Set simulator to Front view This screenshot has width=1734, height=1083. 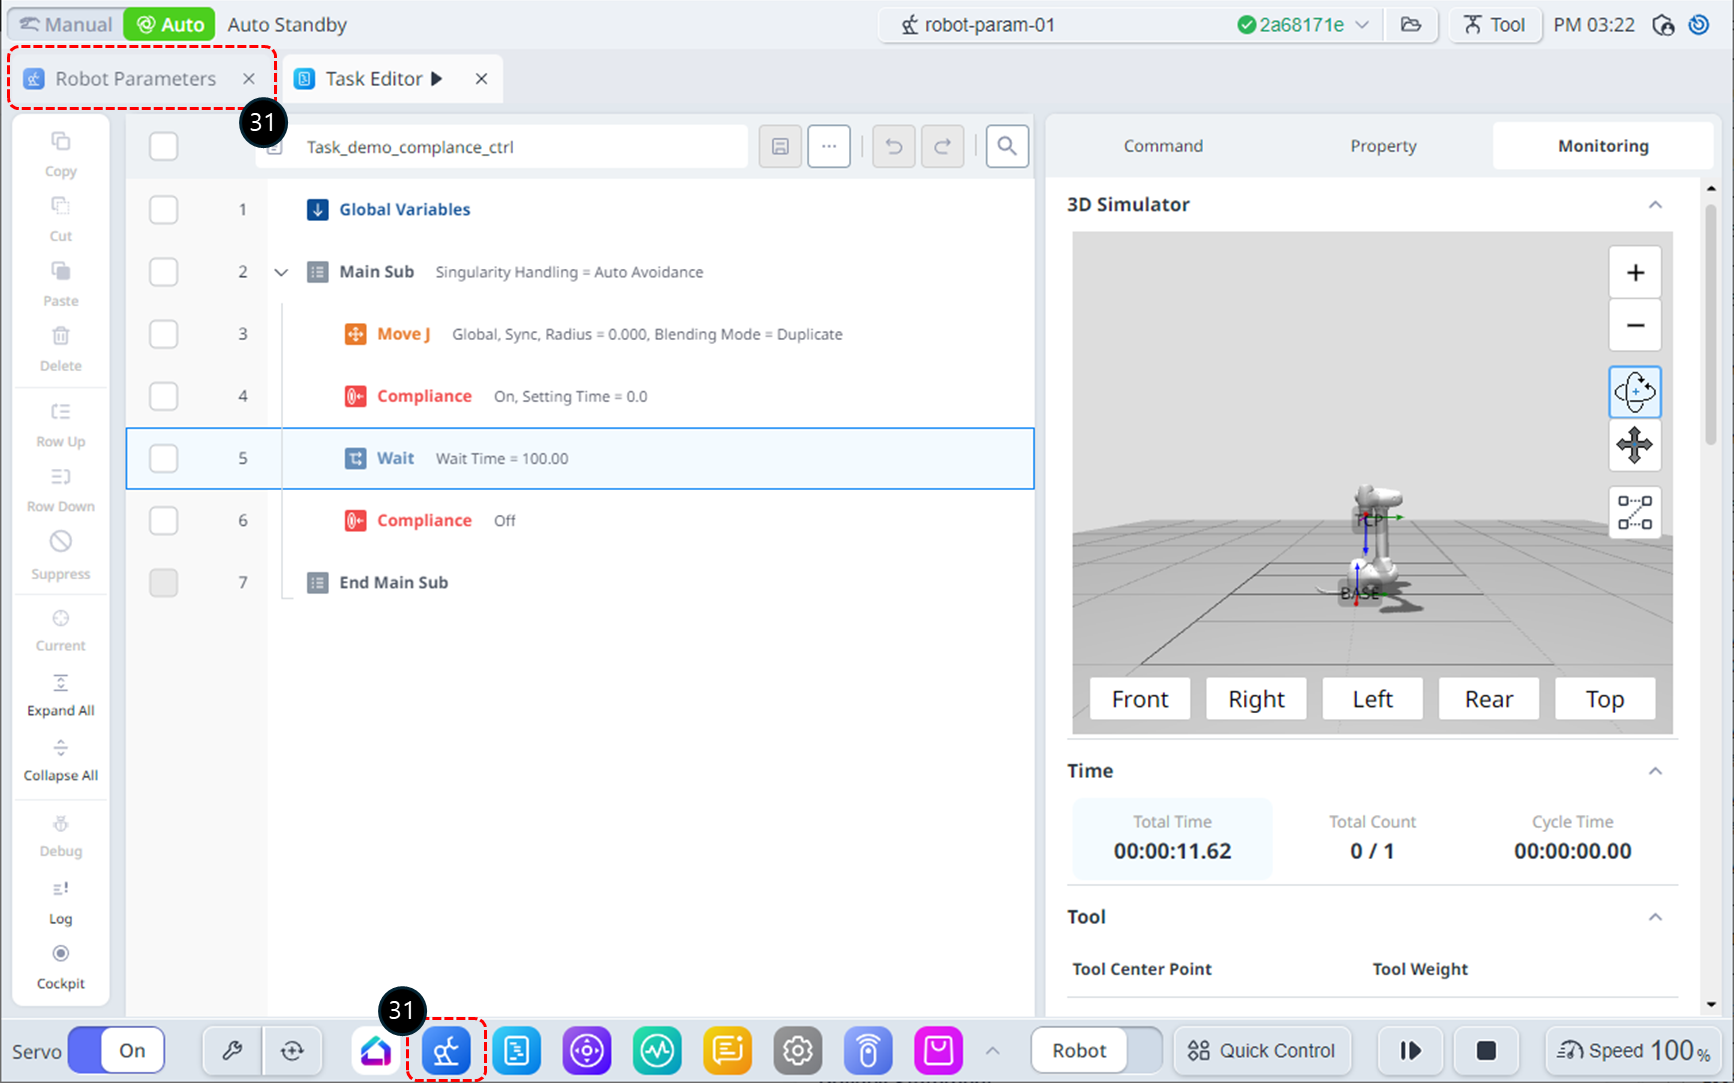tap(1139, 699)
